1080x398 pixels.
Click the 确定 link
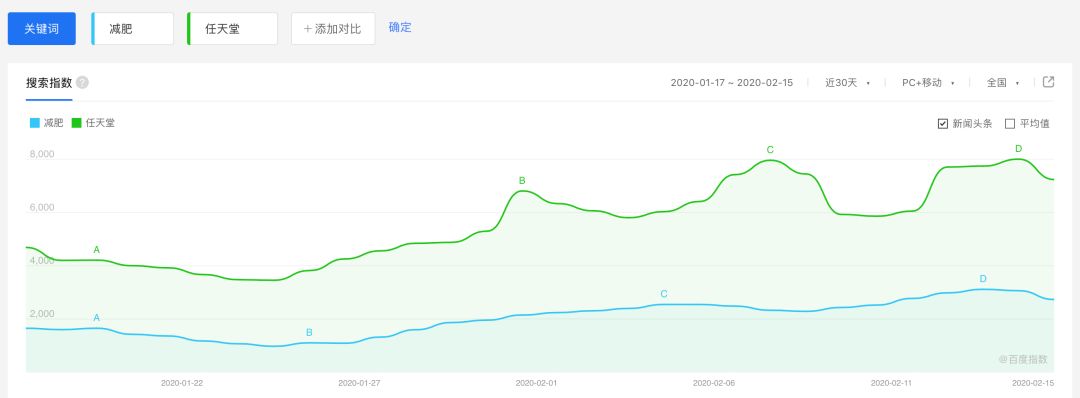tap(400, 28)
